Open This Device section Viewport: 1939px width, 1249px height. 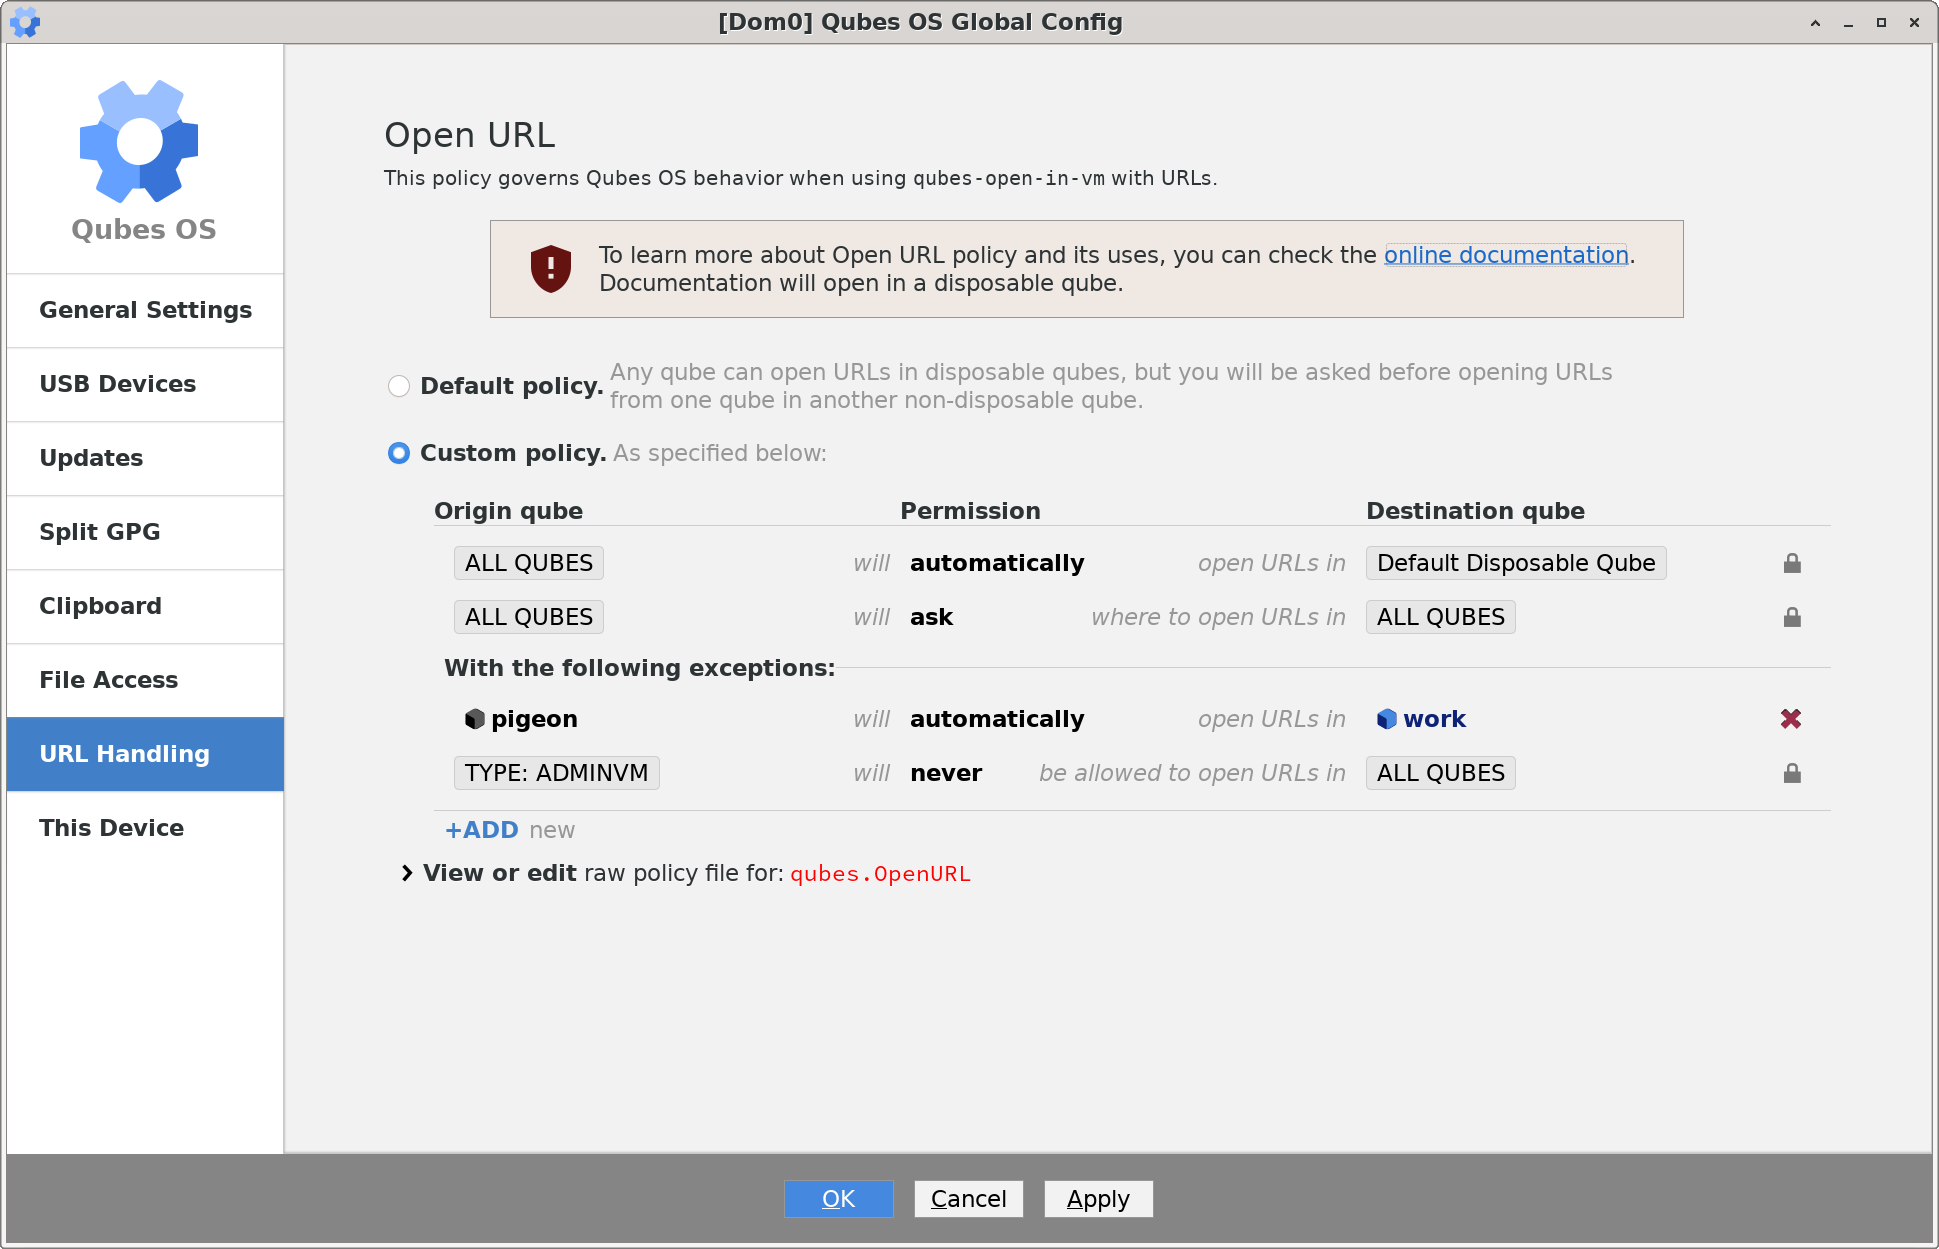145,828
